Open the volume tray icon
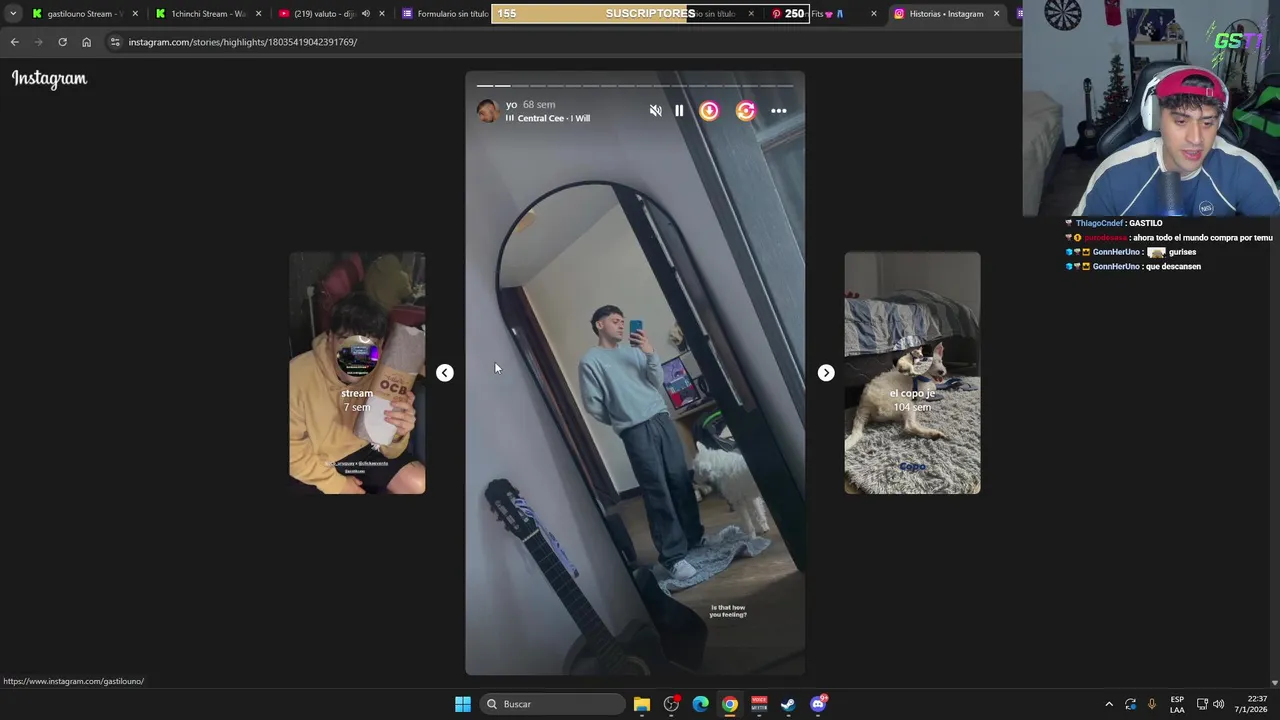The height and width of the screenshot is (720, 1280). 1218,704
